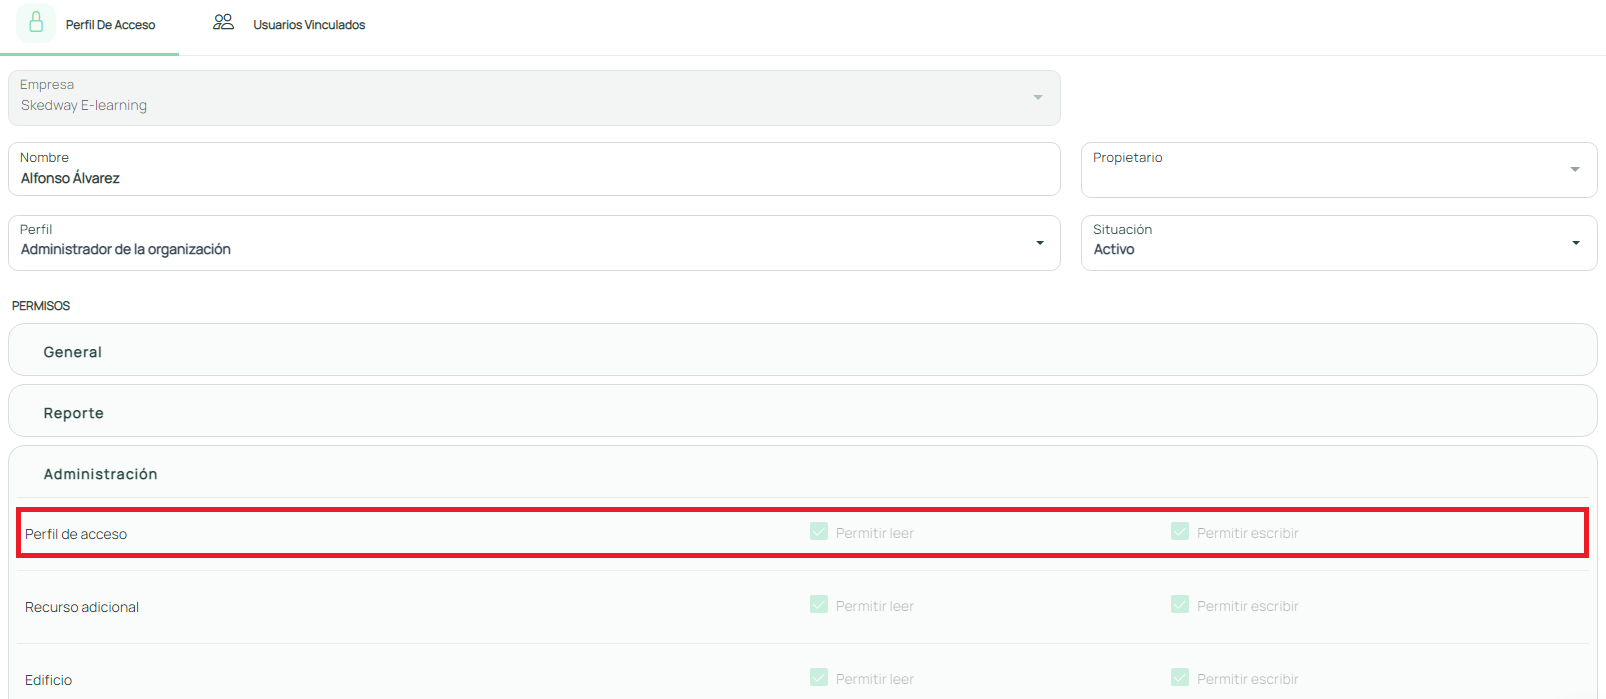Expand the General permissions section
The image size is (1606, 699).
(x=73, y=352)
